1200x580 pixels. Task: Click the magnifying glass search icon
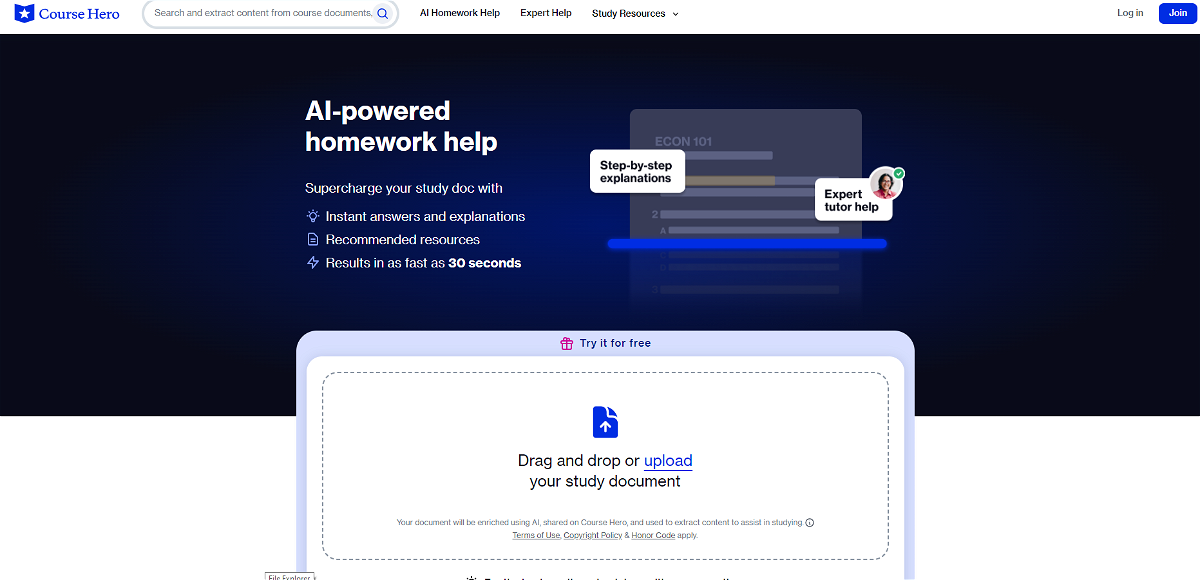pos(382,14)
